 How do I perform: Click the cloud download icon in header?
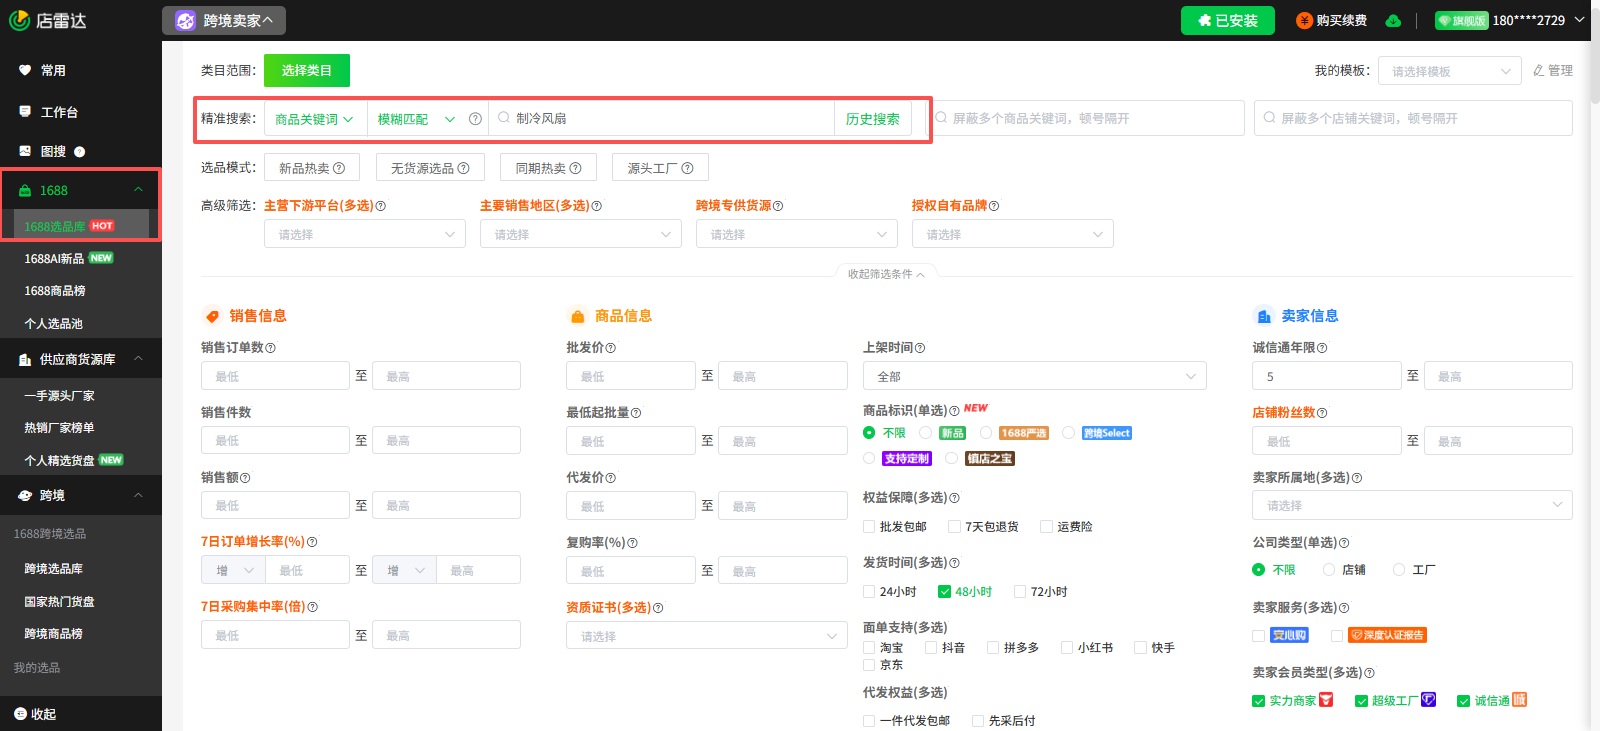click(x=1393, y=20)
